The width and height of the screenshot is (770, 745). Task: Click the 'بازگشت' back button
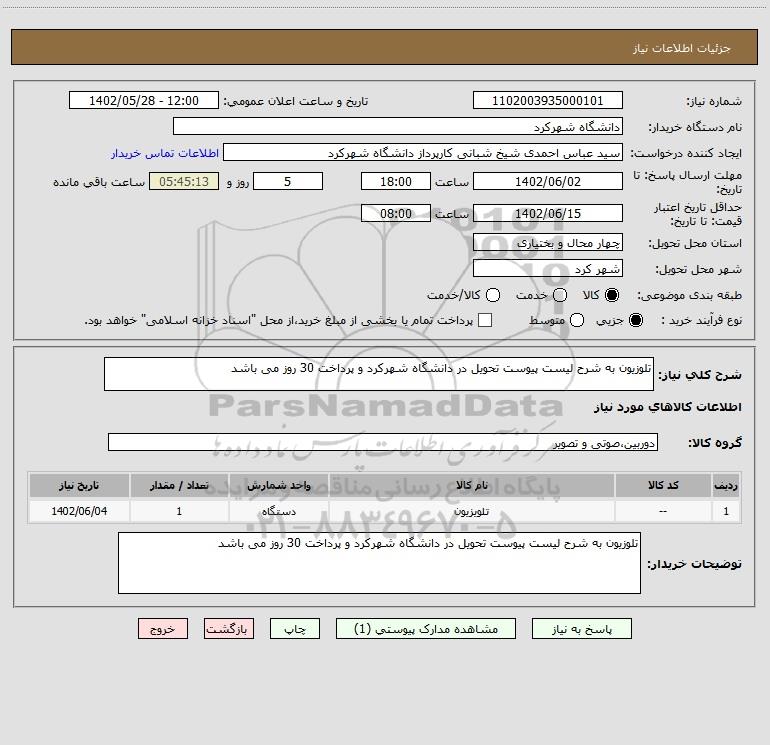(x=229, y=629)
